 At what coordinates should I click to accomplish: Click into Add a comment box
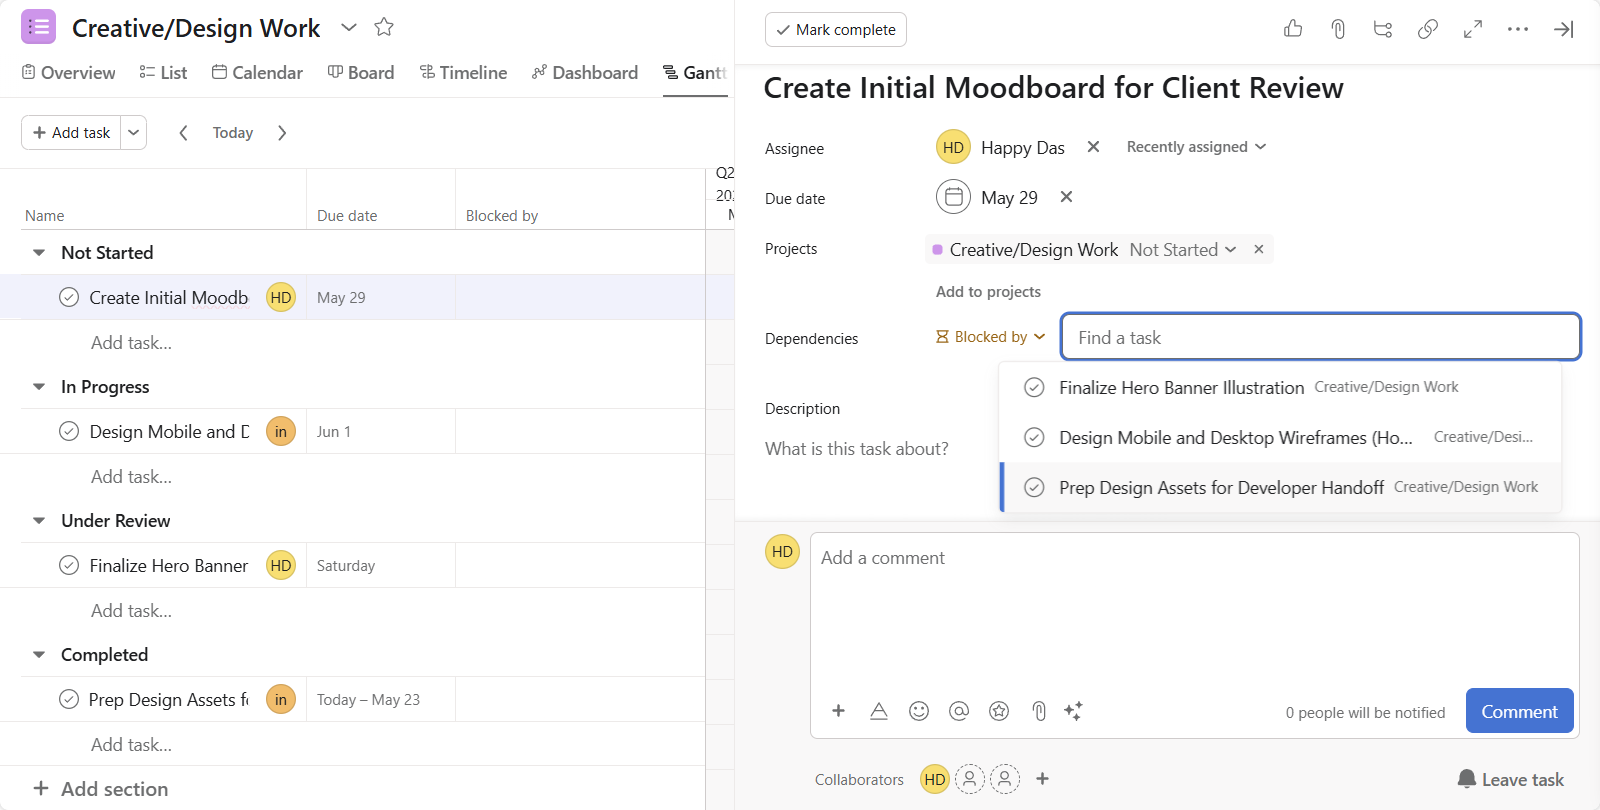[1194, 610]
